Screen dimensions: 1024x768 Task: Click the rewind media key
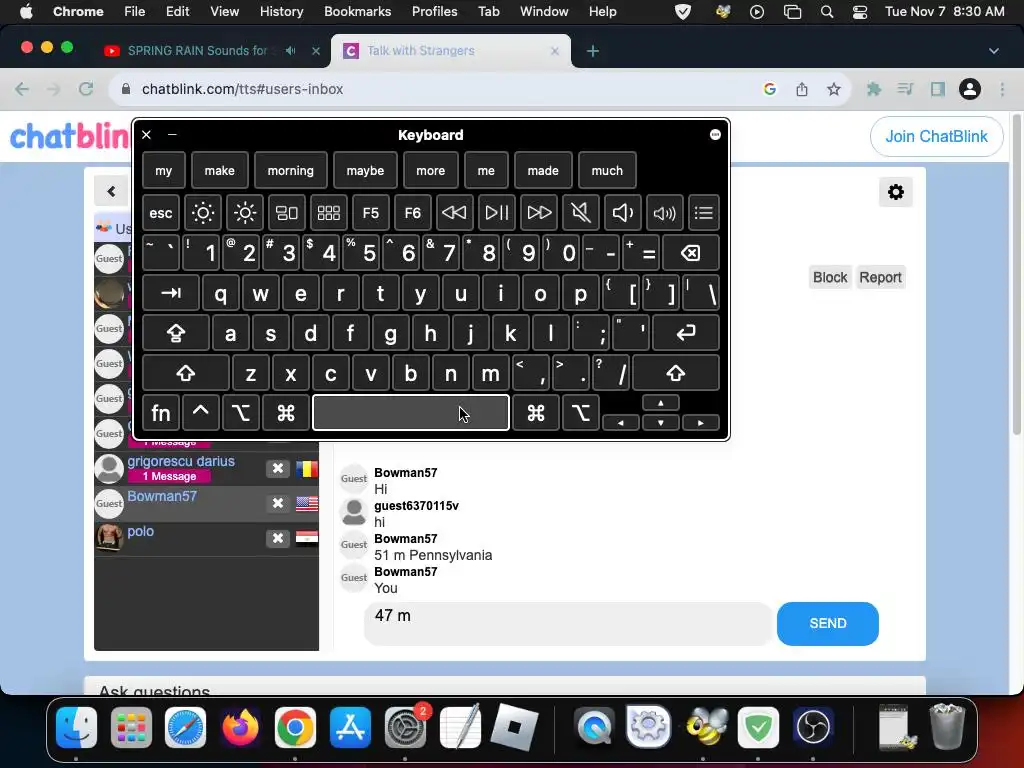(x=455, y=212)
